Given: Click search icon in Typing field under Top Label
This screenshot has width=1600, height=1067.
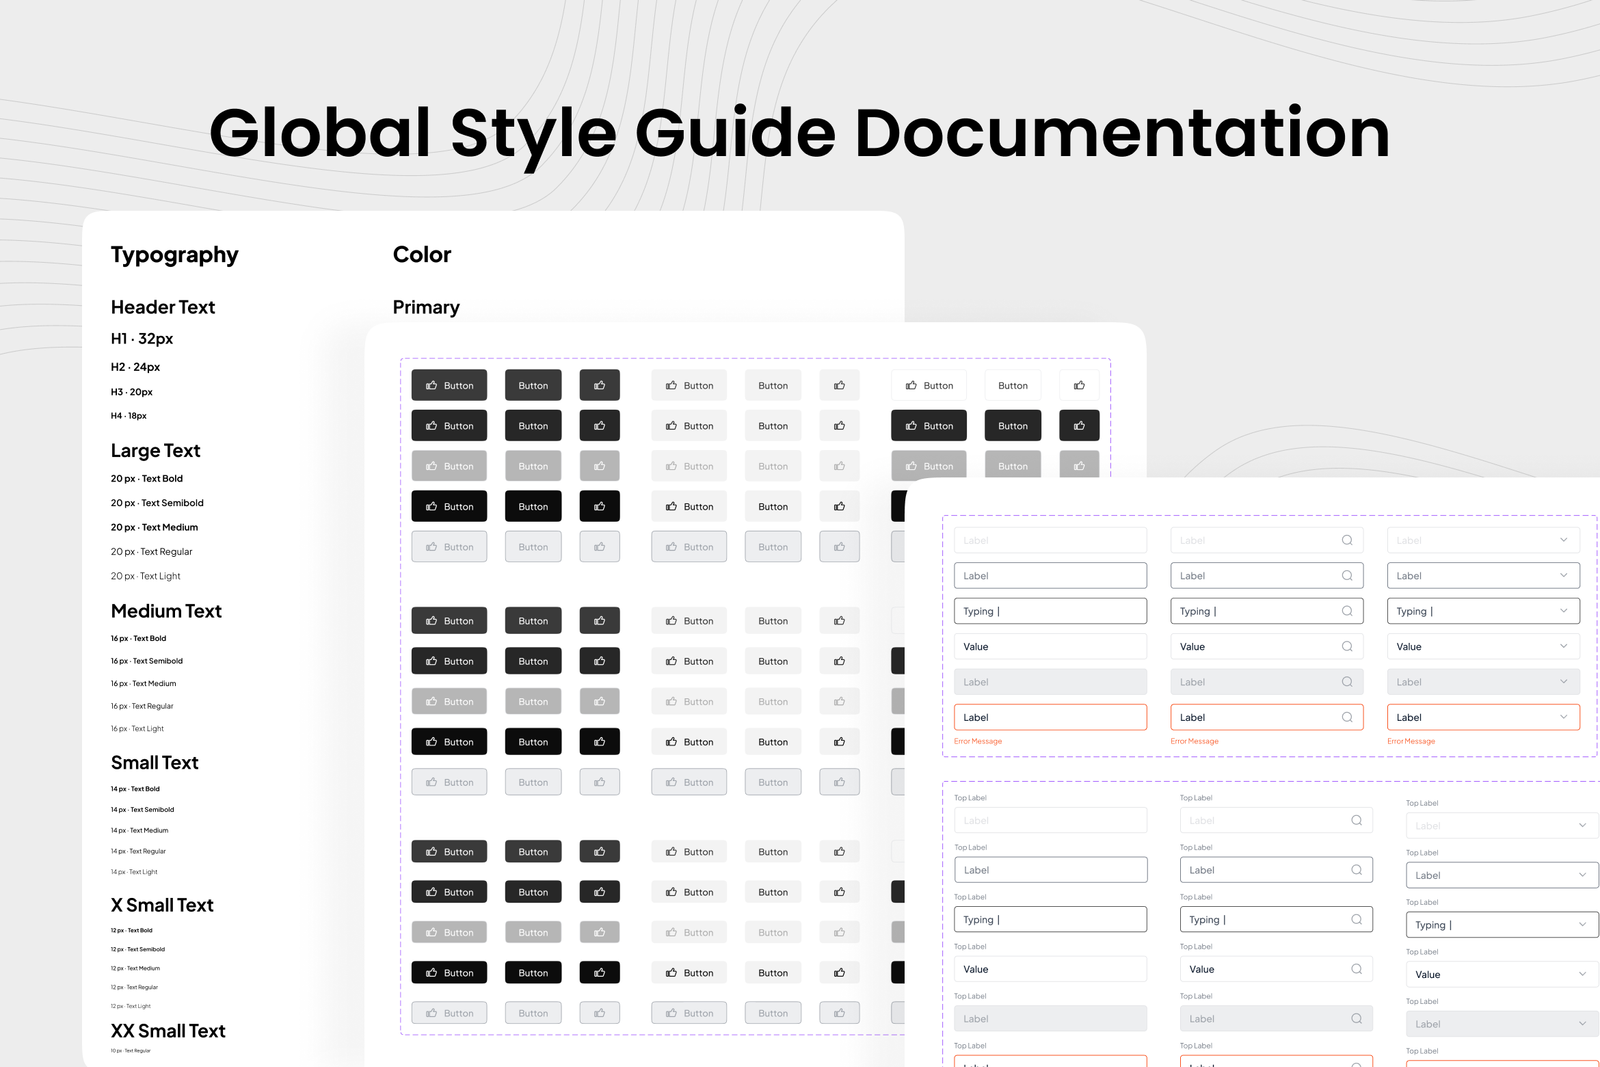Looking at the screenshot, I should coord(1357,919).
